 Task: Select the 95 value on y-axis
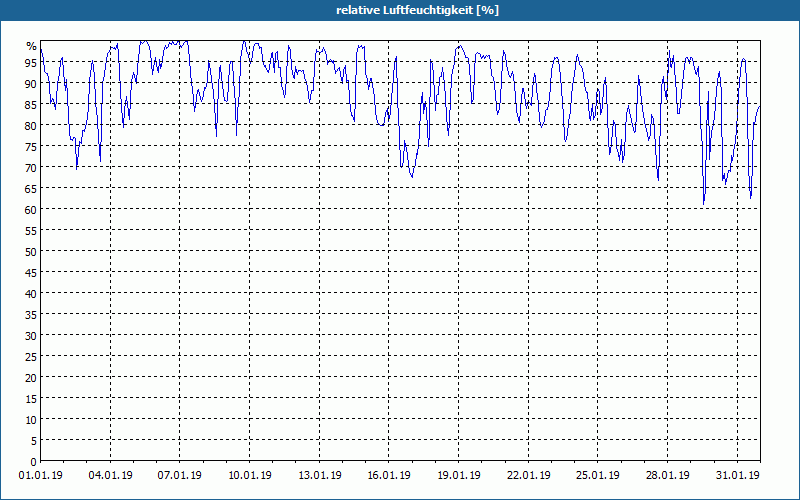pos(32,62)
